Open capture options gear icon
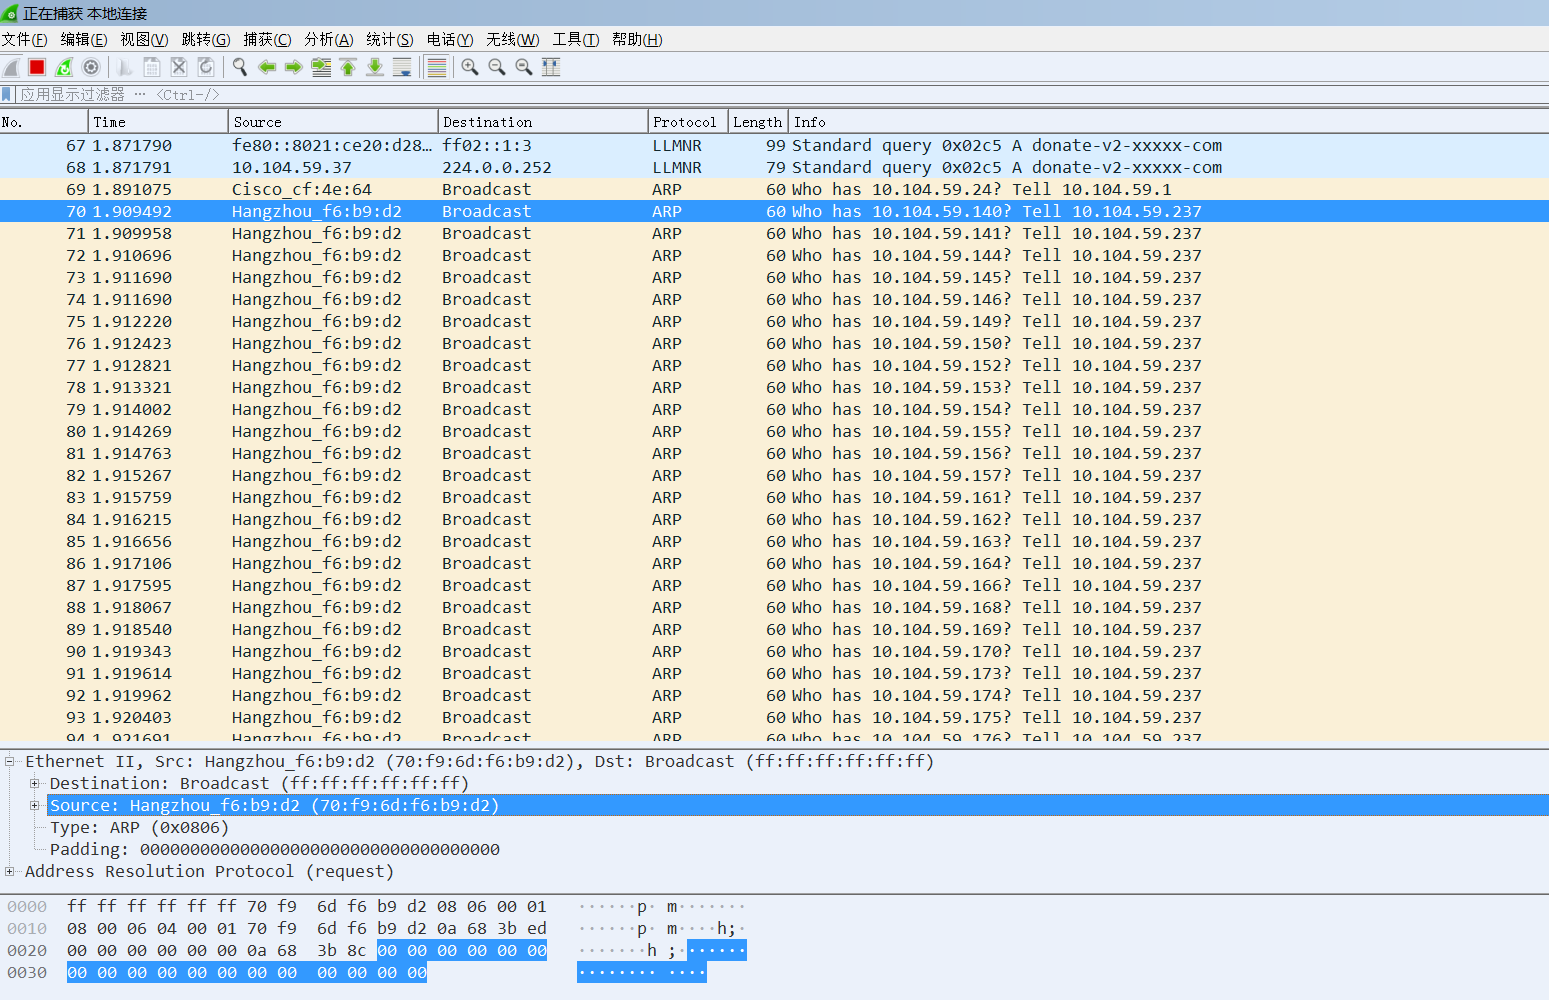 click(x=91, y=67)
